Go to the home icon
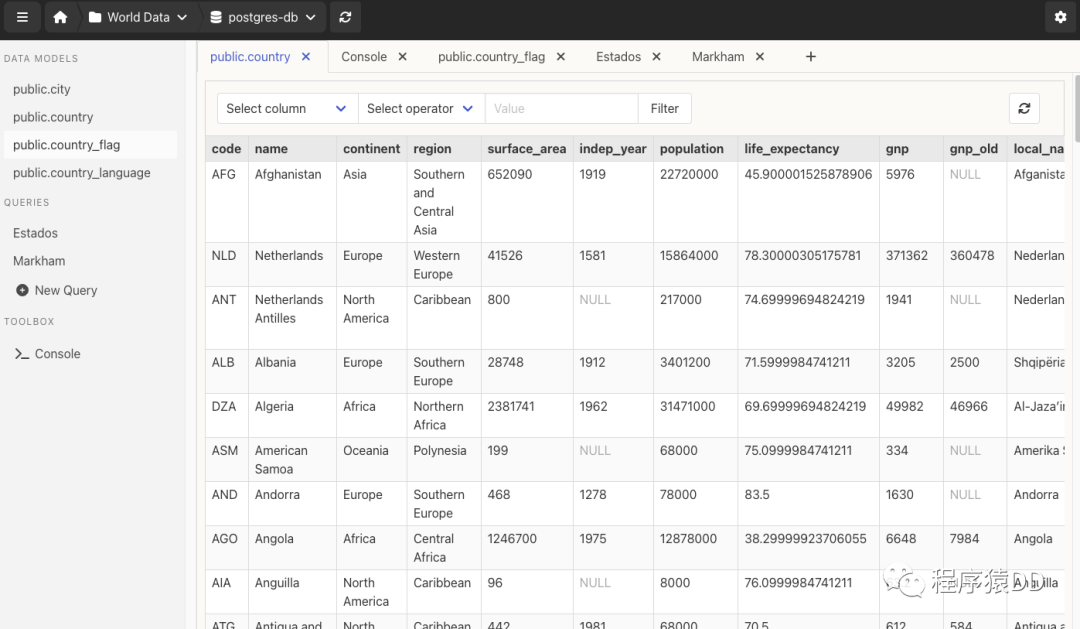Image resolution: width=1080 pixels, height=629 pixels. [61, 17]
